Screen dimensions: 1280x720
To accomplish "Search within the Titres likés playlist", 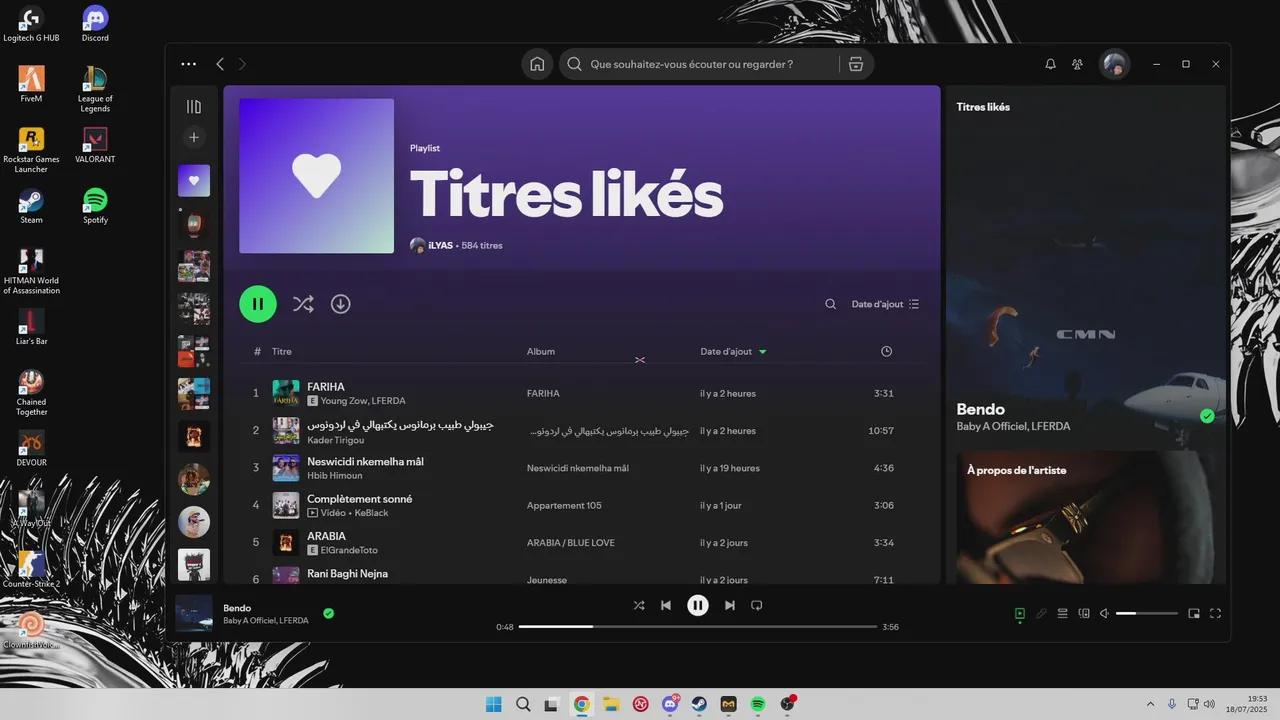I will tap(830, 304).
